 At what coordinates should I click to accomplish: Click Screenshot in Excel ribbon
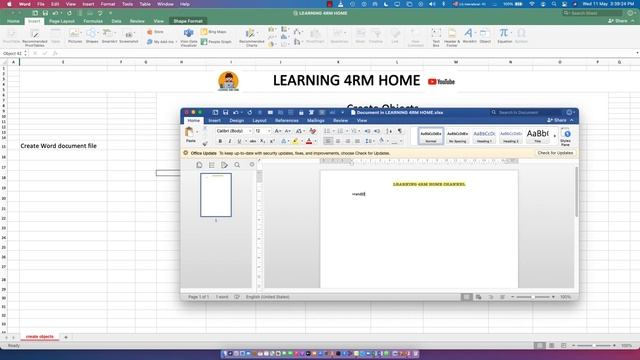[x=129, y=36]
